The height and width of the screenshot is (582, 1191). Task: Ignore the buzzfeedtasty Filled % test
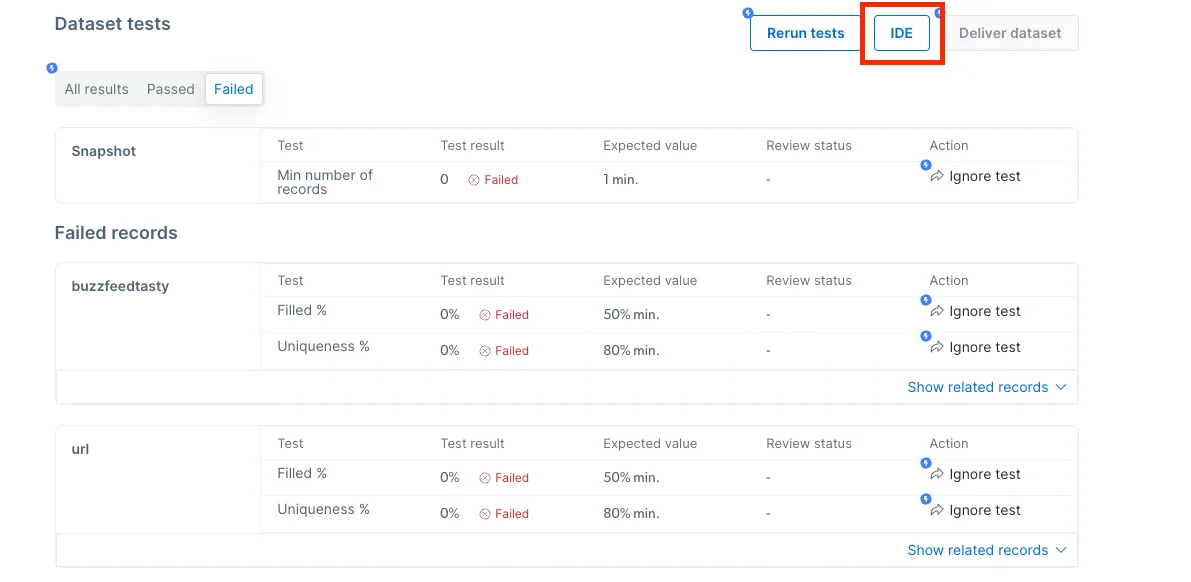[x=975, y=312]
